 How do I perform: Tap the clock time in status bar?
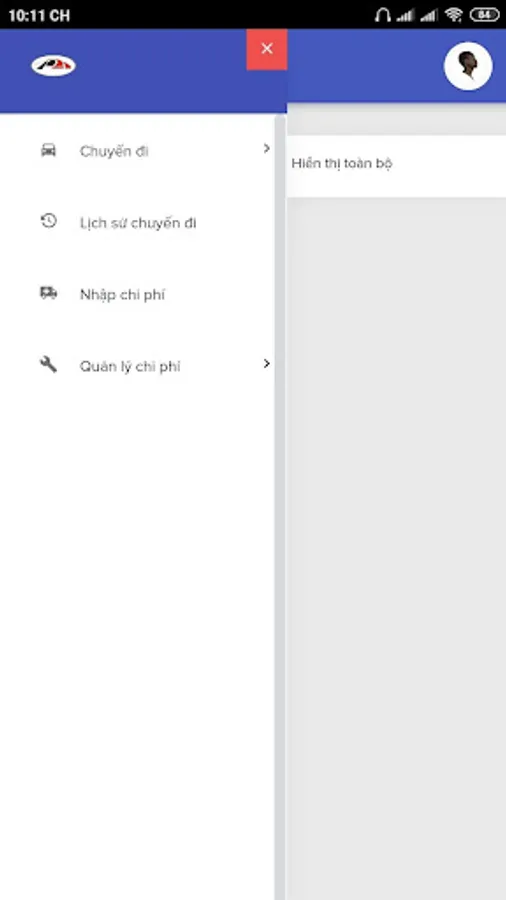[x=39, y=15]
